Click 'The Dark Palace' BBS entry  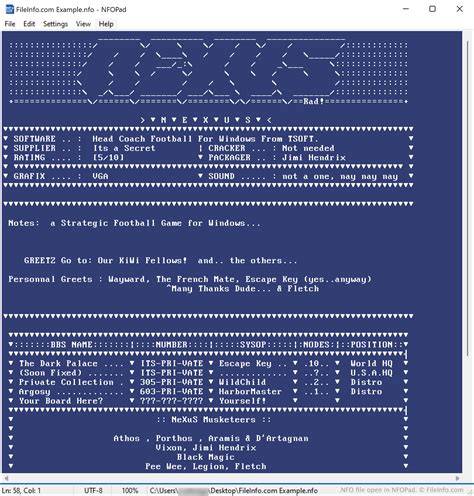(58, 363)
